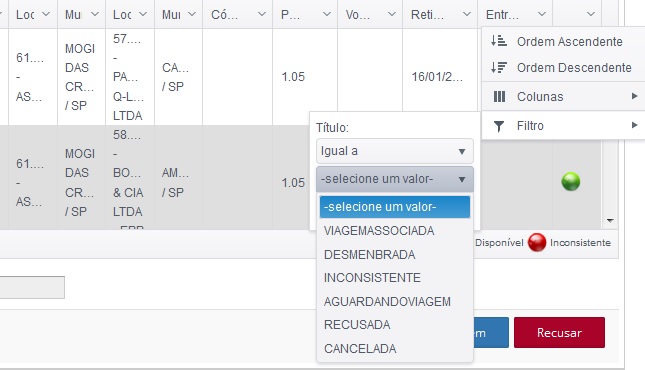Choose CANCELADA from the list
The width and height of the screenshot is (645, 370).
point(395,349)
